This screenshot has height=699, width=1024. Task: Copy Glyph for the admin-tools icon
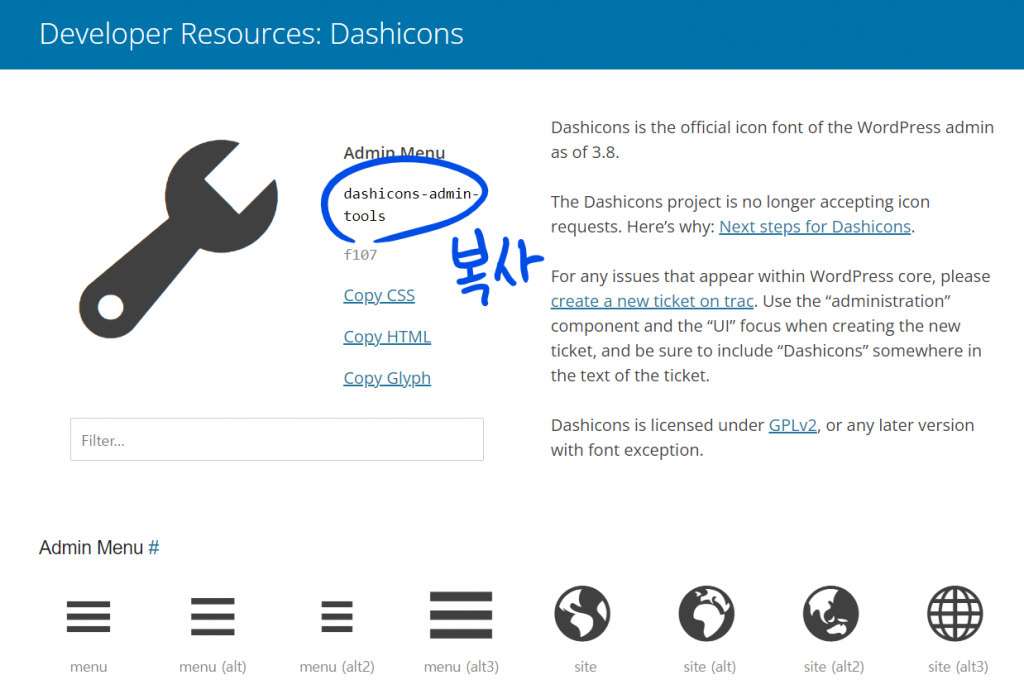coord(387,378)
